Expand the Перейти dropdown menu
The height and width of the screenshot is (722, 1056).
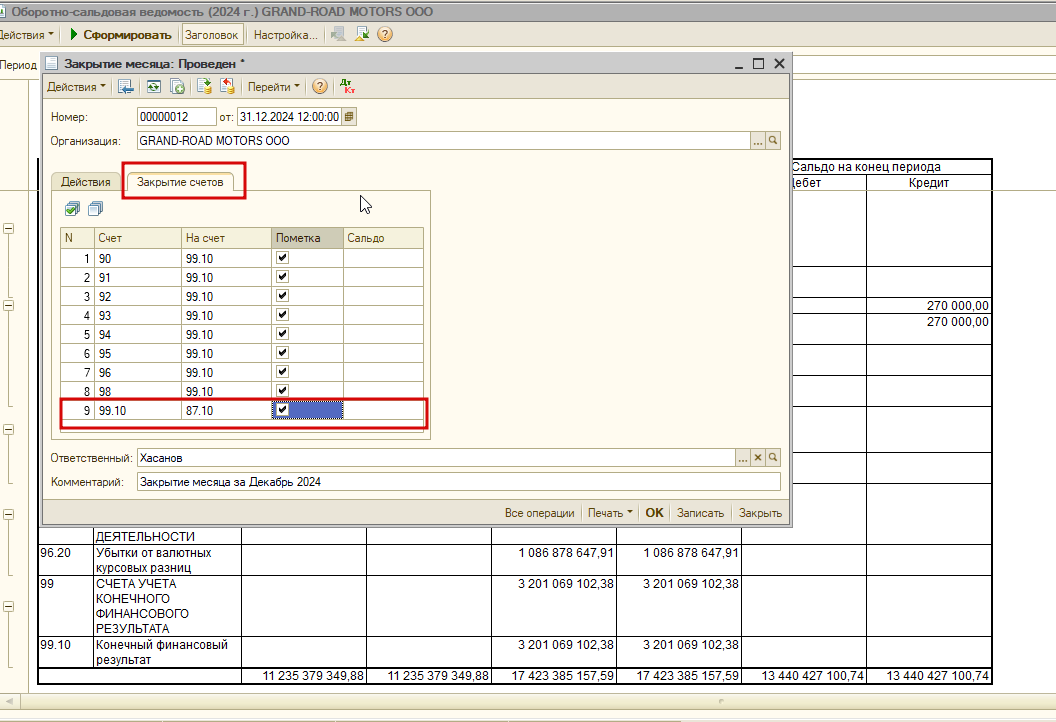point(273,87)
